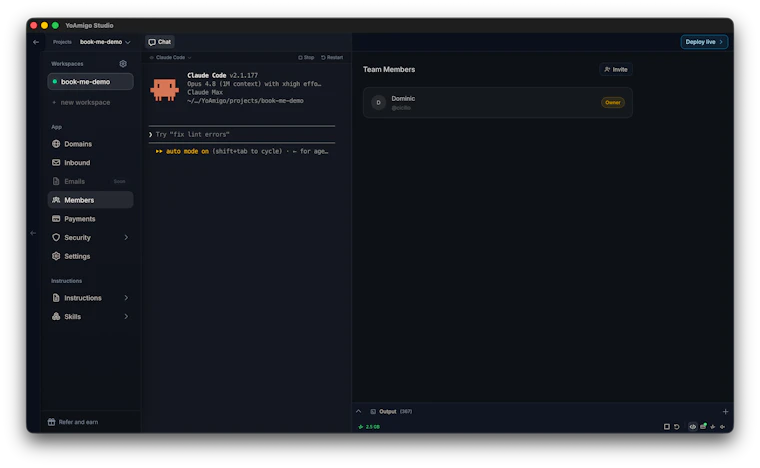Select the book-me-demo workspace

tap(91, 82)
